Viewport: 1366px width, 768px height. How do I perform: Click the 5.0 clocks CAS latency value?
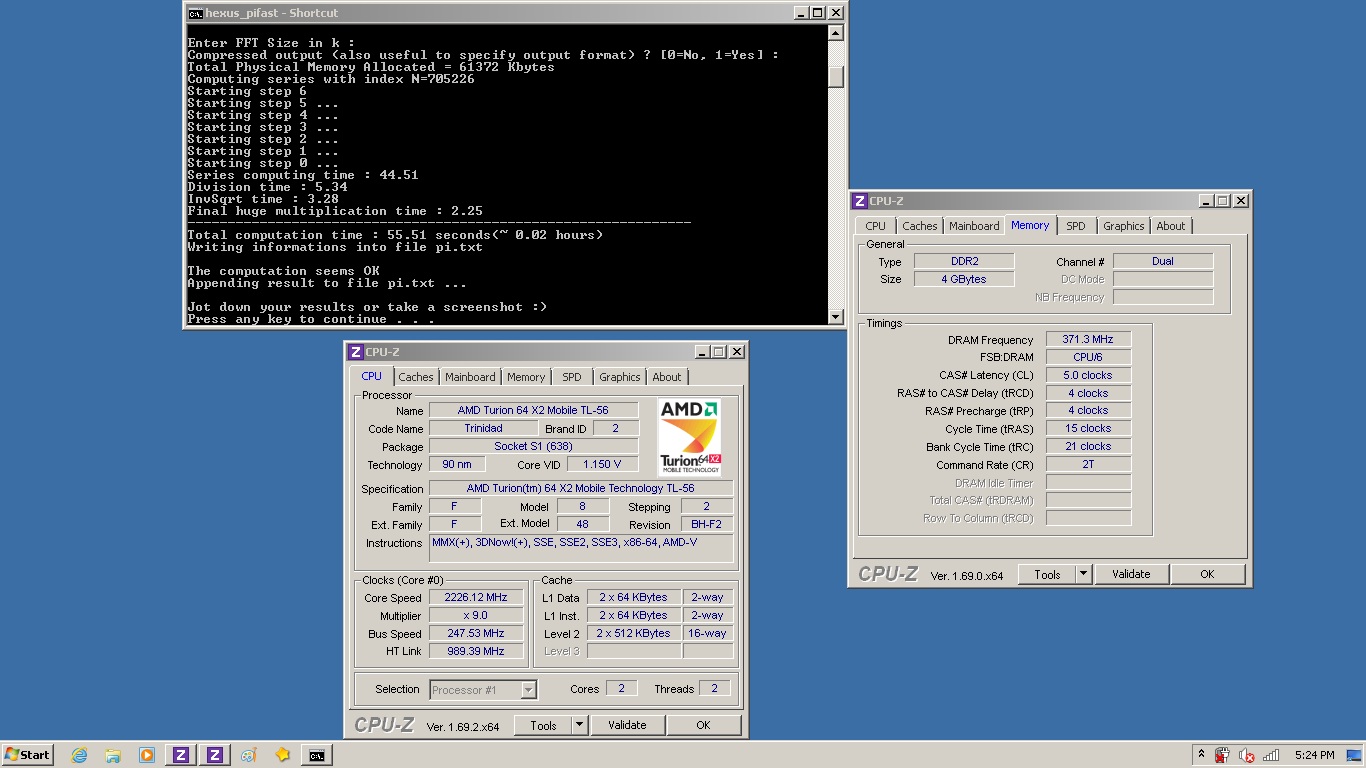(x=1088, y=375)
